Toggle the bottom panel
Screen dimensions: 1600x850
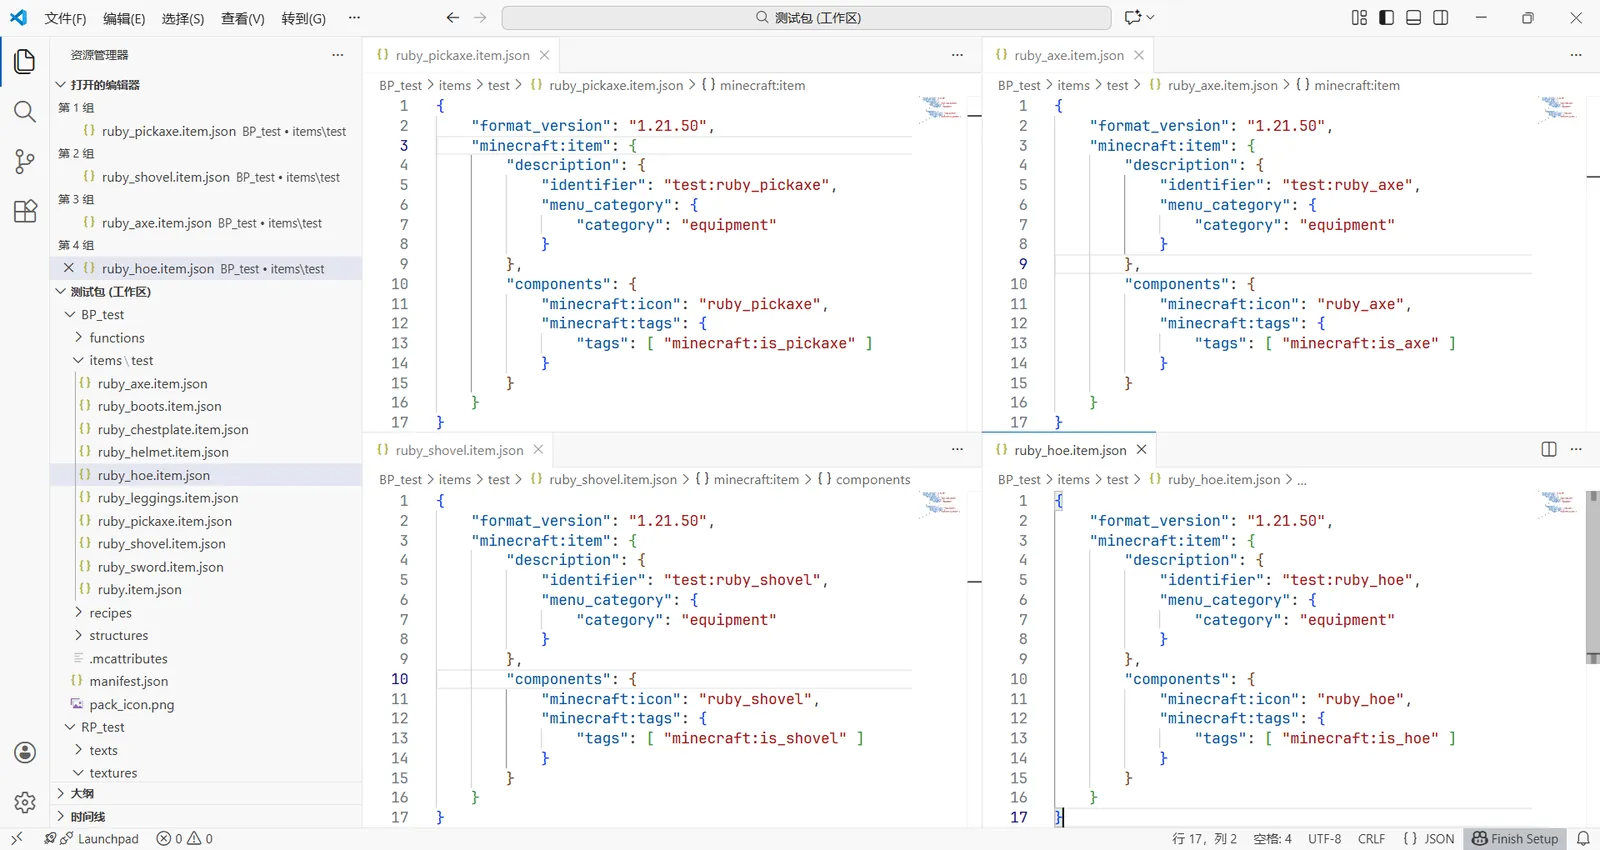pos(1413,18)
